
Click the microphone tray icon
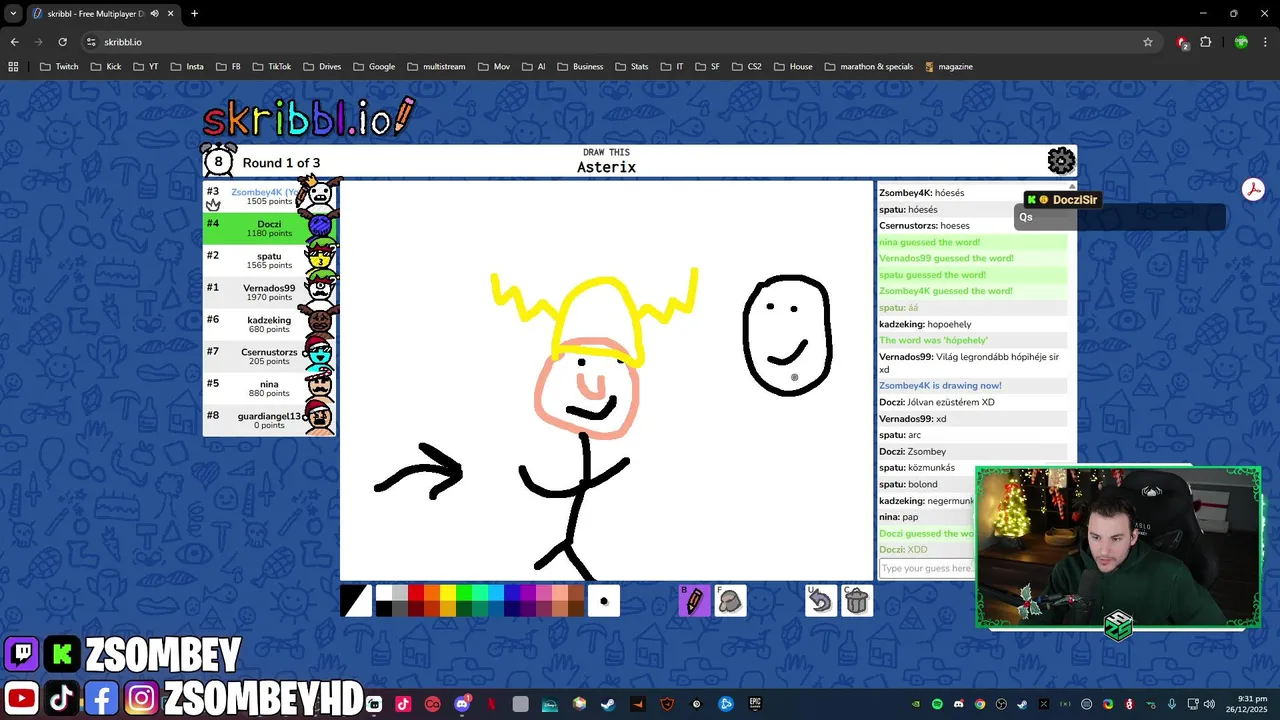[1172, 704]
